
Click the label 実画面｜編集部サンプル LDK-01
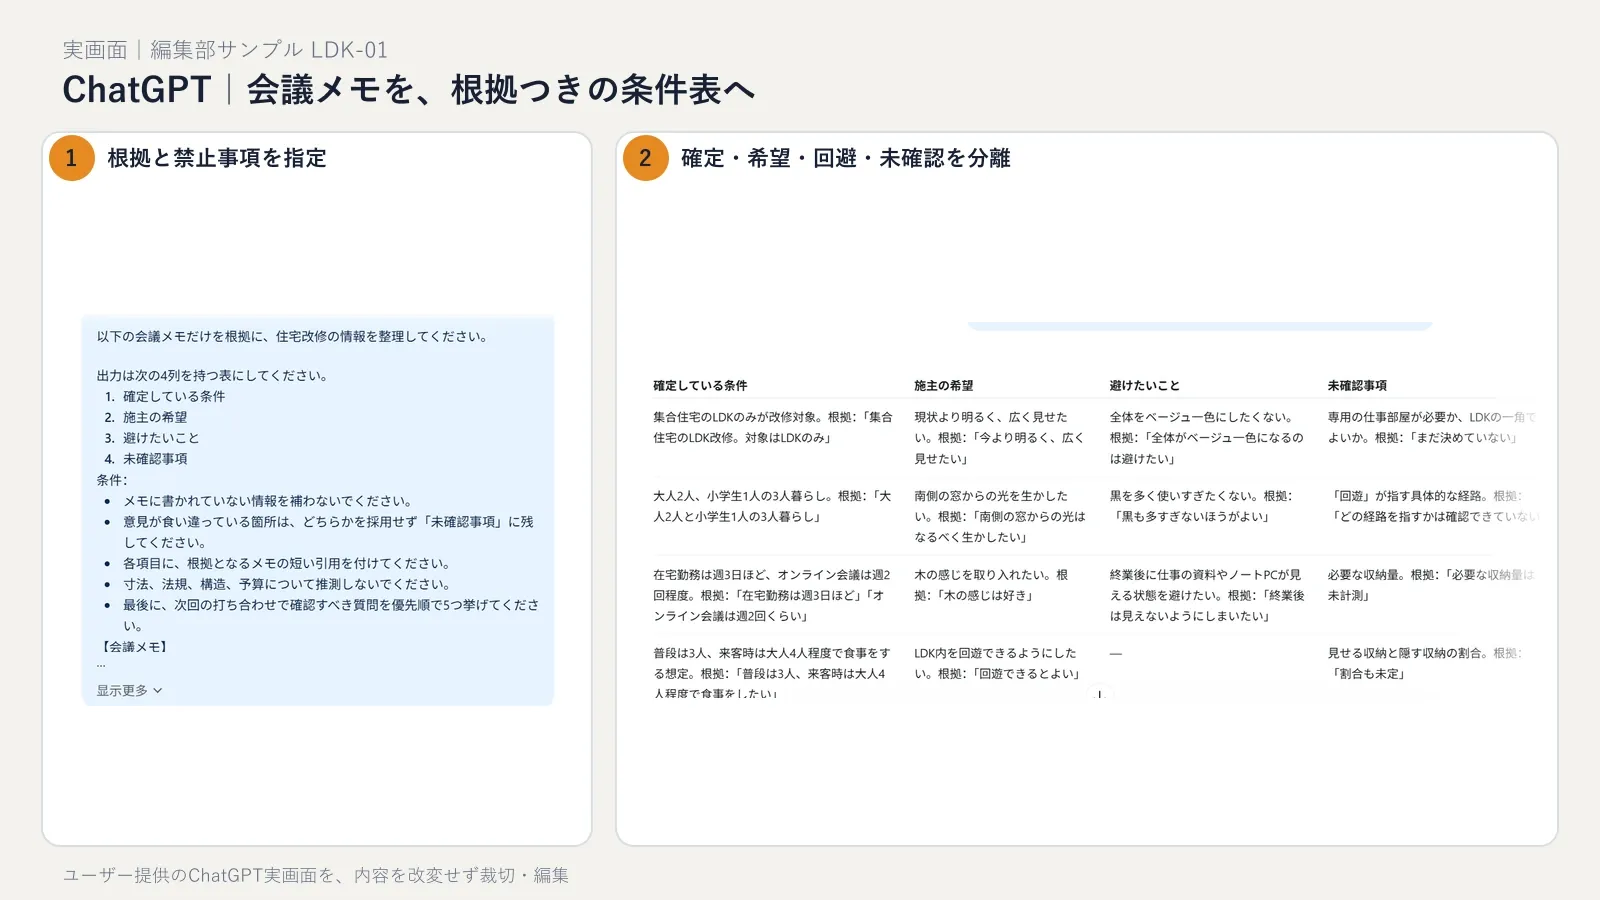click(225, 50)
